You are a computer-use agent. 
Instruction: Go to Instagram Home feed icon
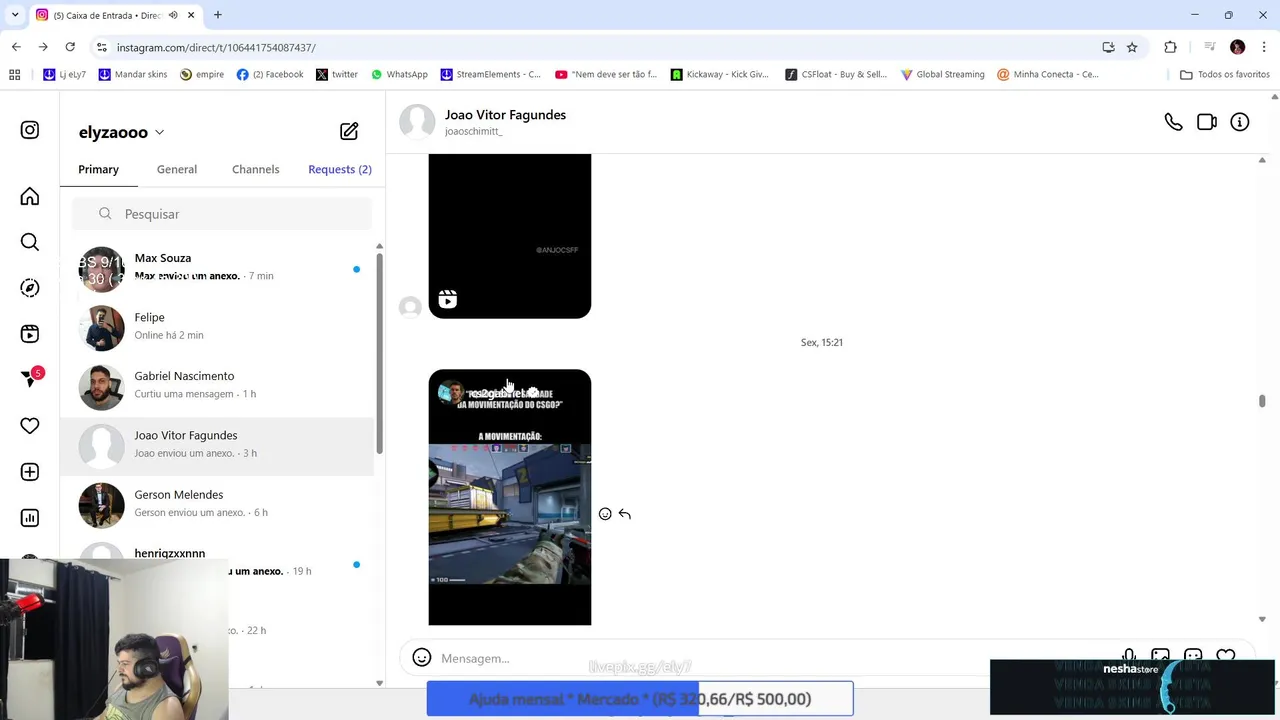(30, 196)
